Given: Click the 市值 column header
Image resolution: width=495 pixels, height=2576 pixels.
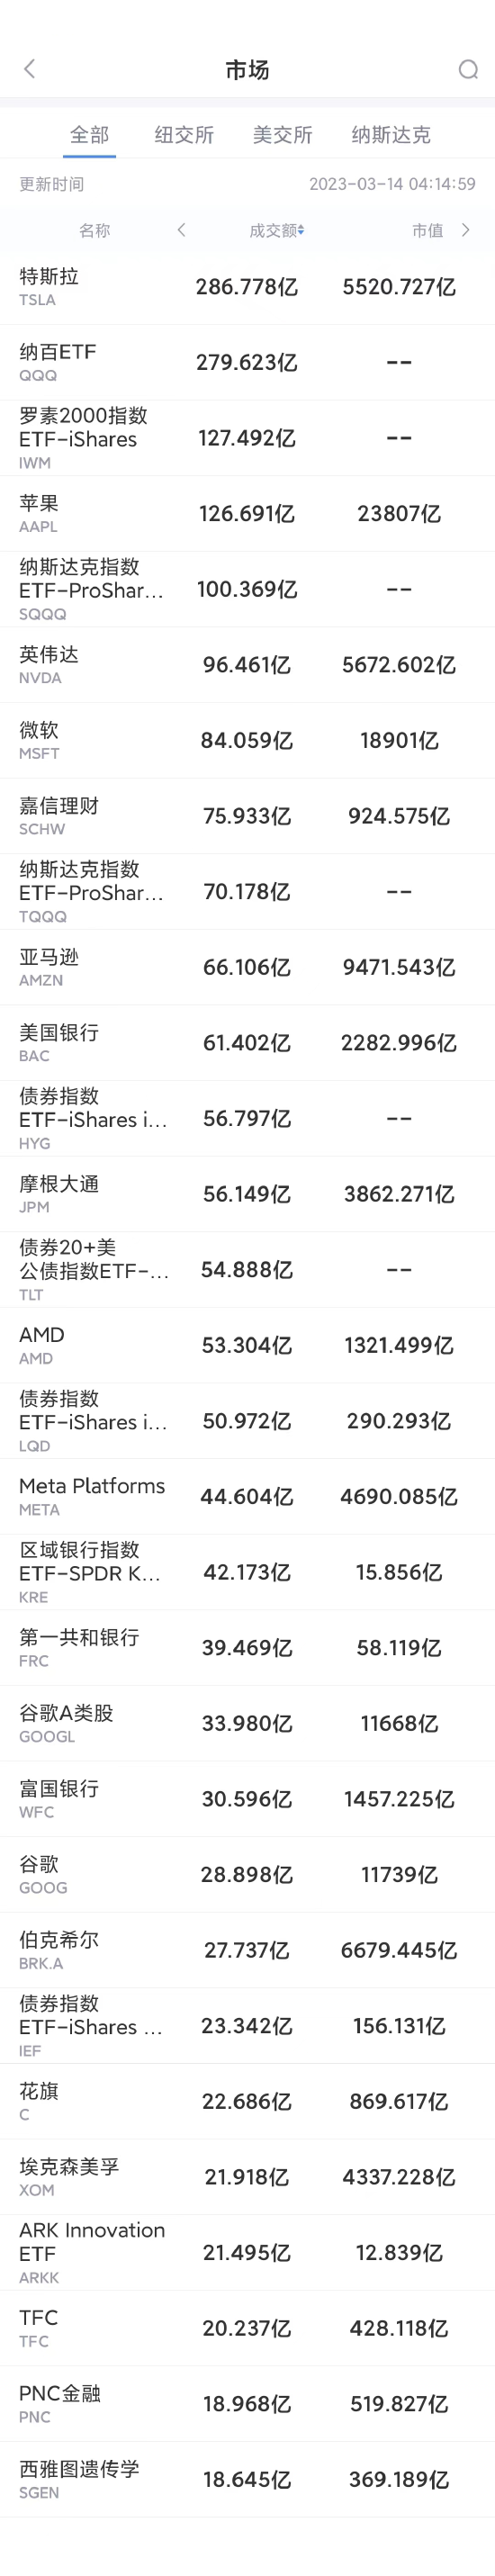Looking at the screenshot, I should 428,230.
